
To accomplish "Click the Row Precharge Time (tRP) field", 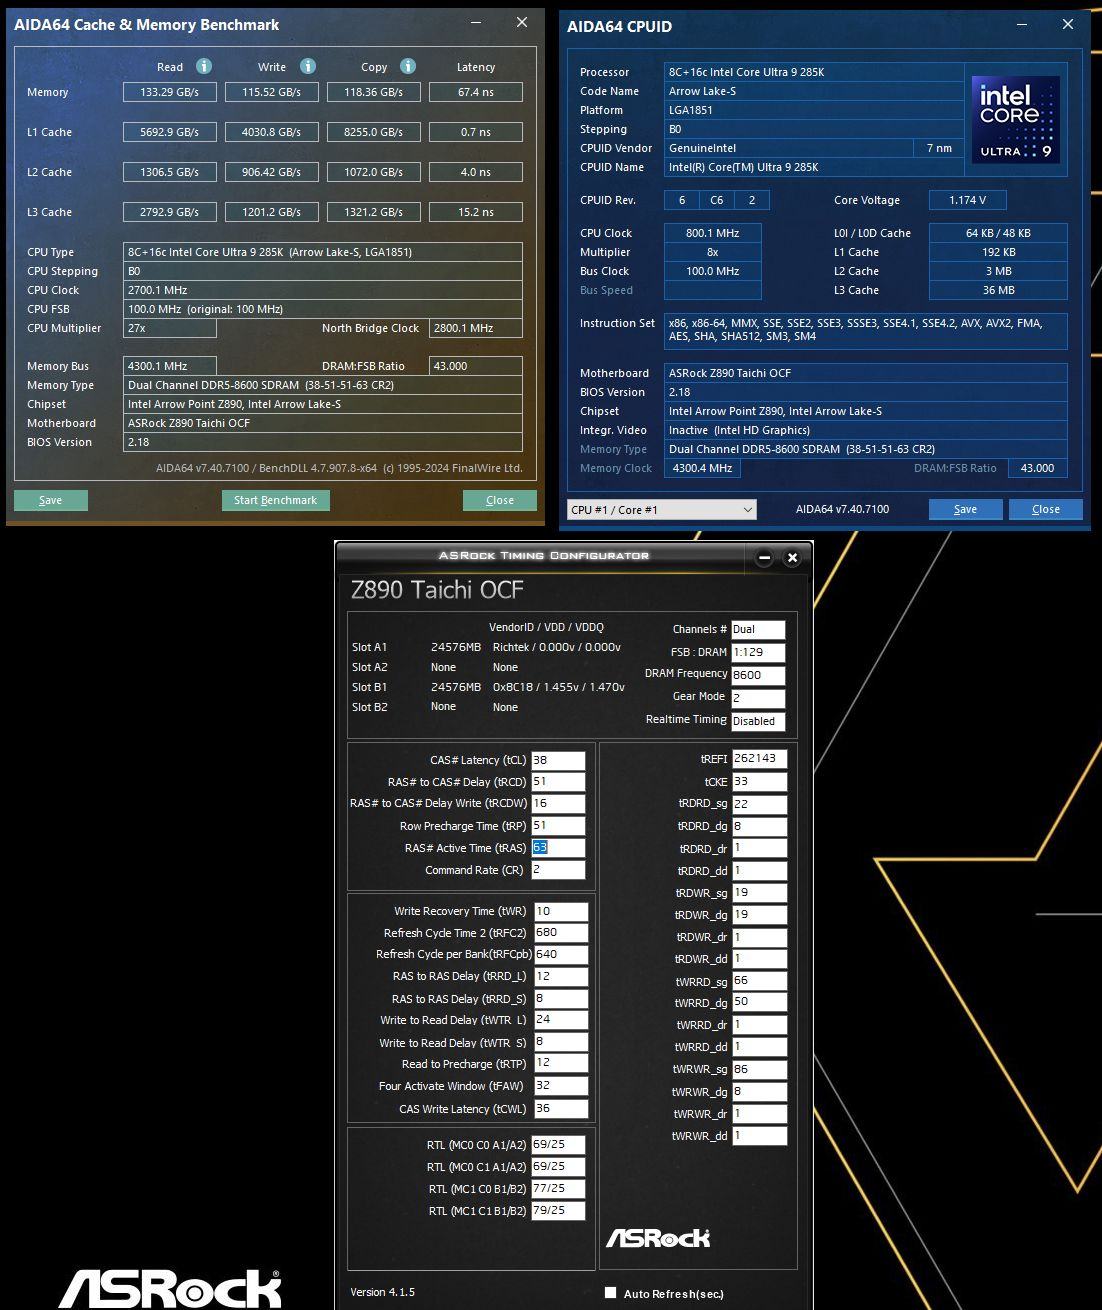I will [x=558, y=826].
